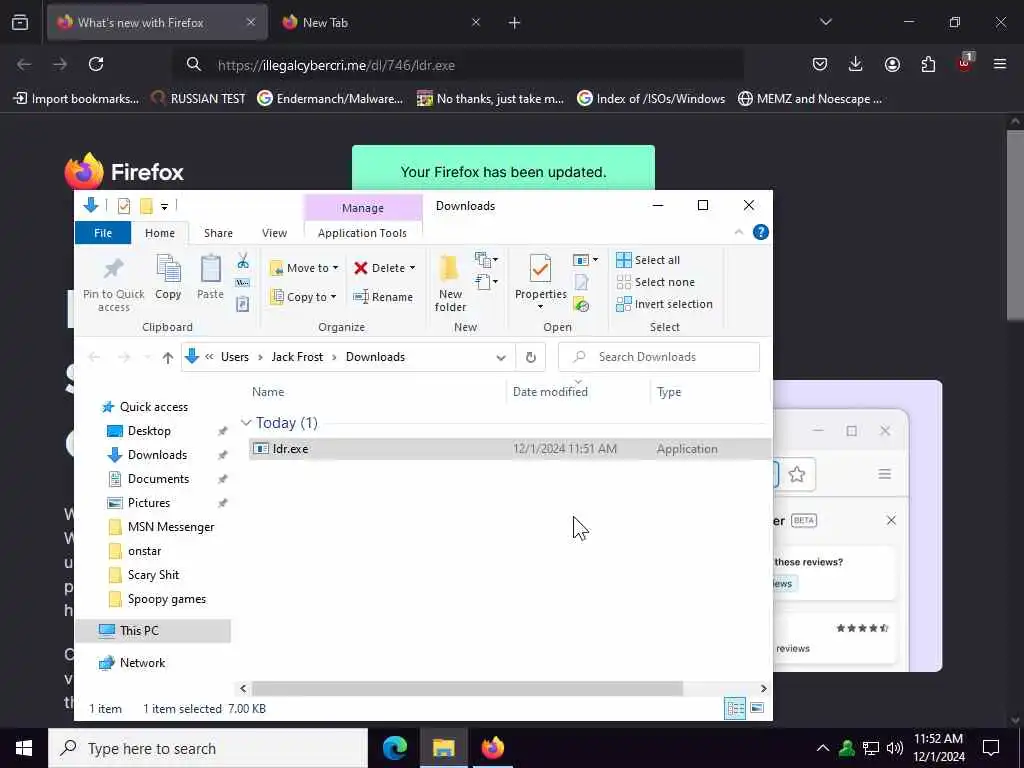Screen dimensions: 1024x768
Task: Click the uBlock Origin extension icon
Action: coord(964,63)
